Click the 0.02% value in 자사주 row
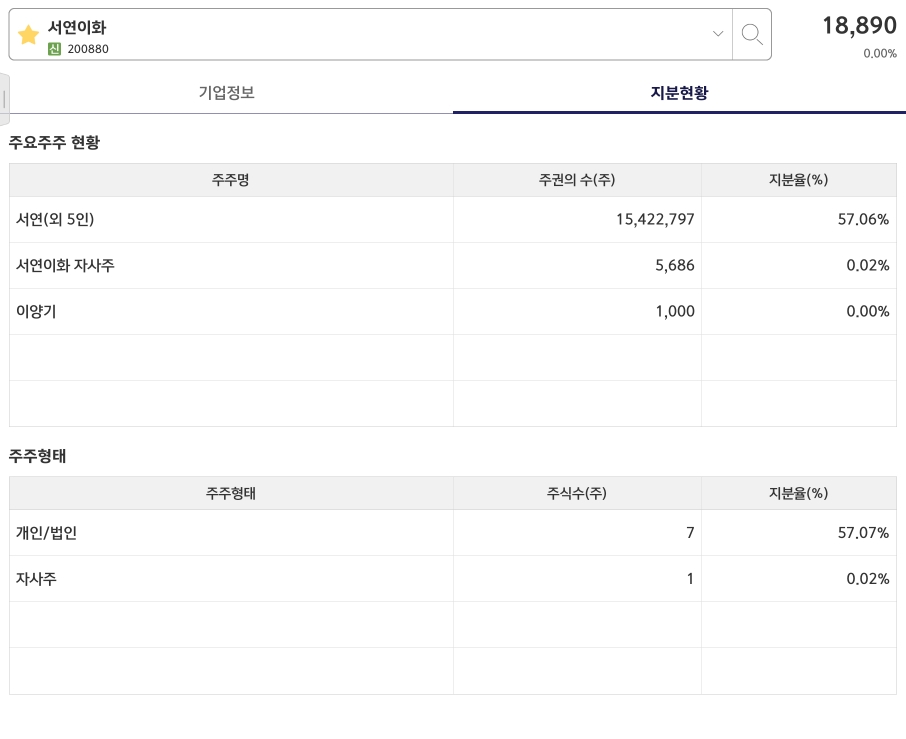The image size is (906, 739). pos(867,579)
